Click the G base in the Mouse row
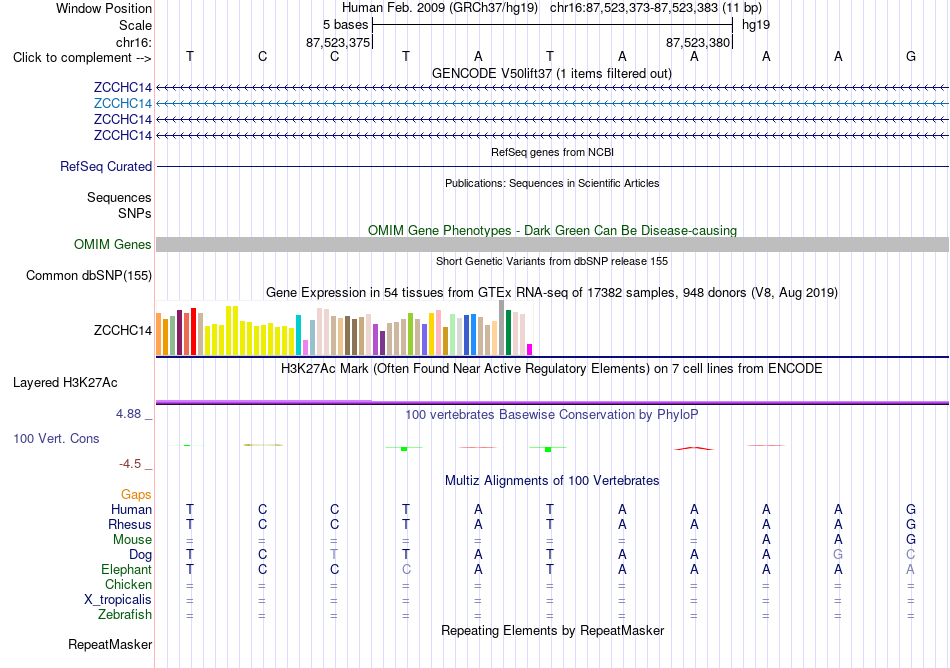 (911, 540)
